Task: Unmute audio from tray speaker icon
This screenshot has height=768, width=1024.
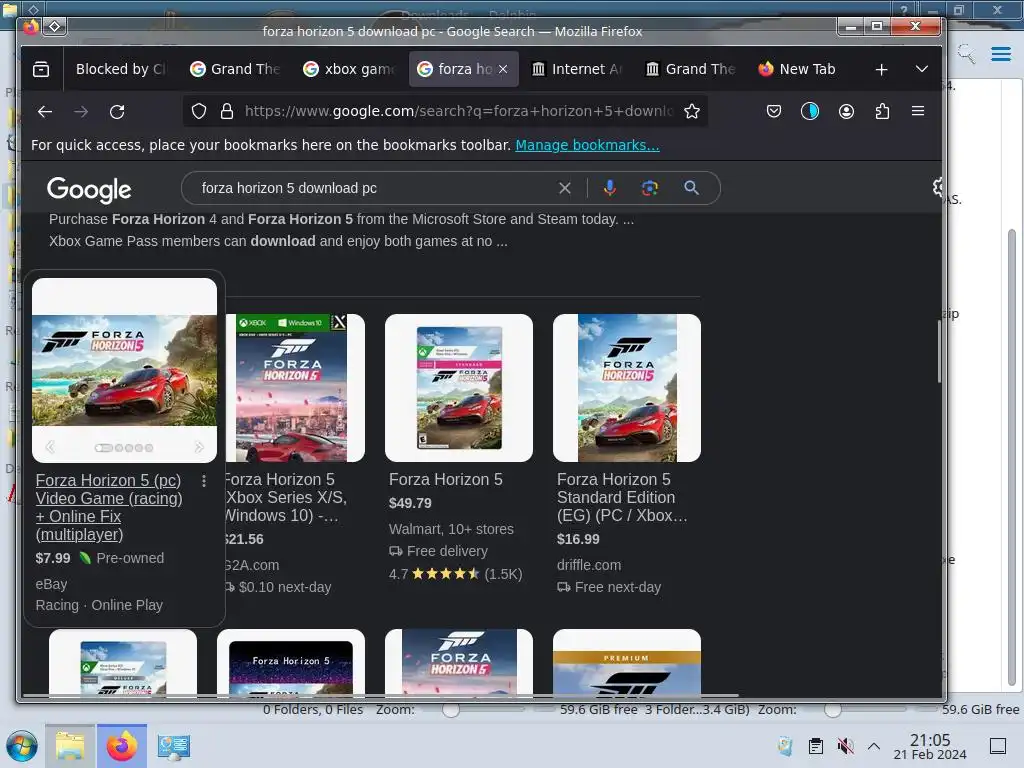Action: point(845,746)
